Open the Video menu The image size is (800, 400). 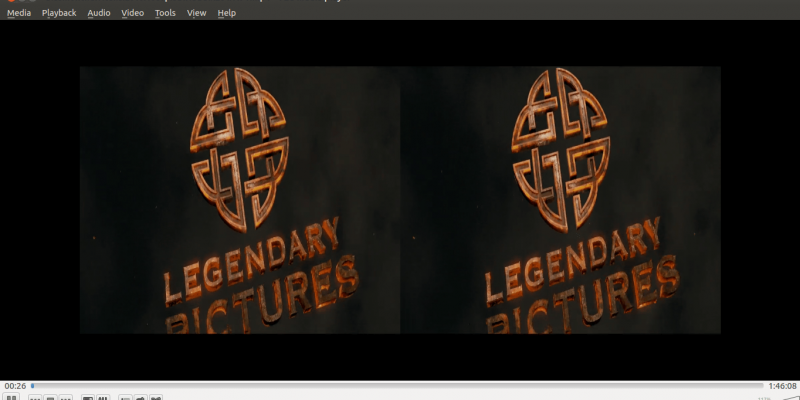coord(133,13)
